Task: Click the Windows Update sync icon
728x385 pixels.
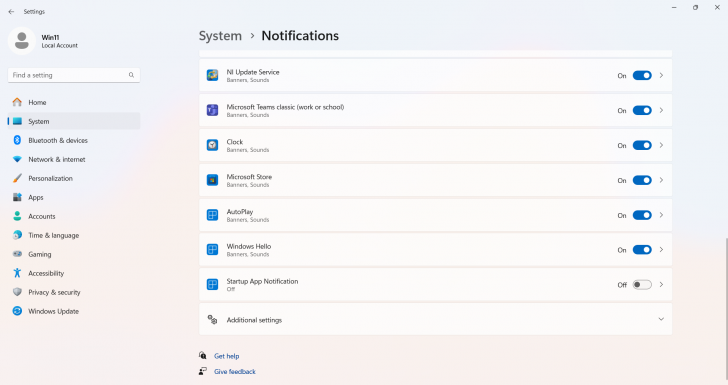Action: pyautogui.click(x=17, y=311)
